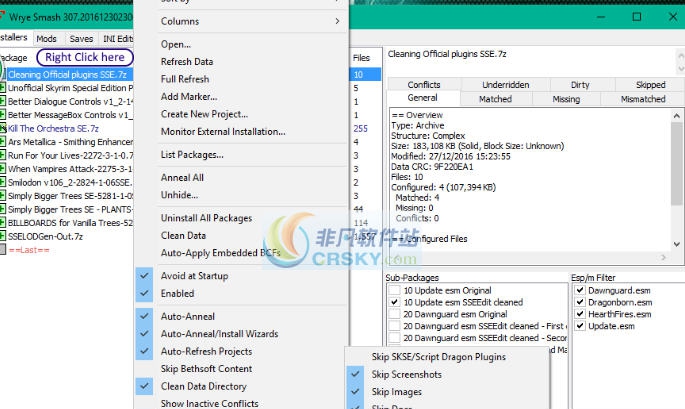Expand the Columns submenu
Image resolution: width=685 pixels, height=409 pixels.
click(x=241, y=21)
